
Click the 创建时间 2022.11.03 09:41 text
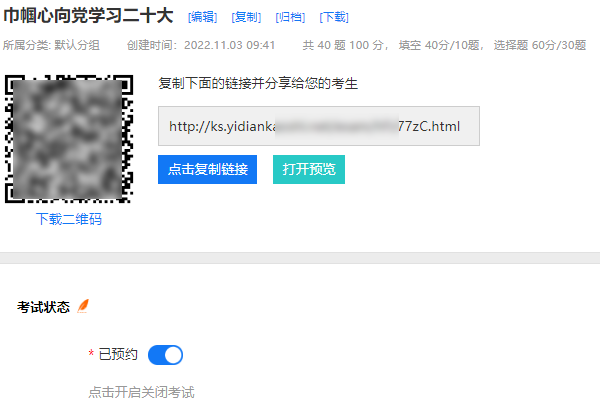(201, 45)
